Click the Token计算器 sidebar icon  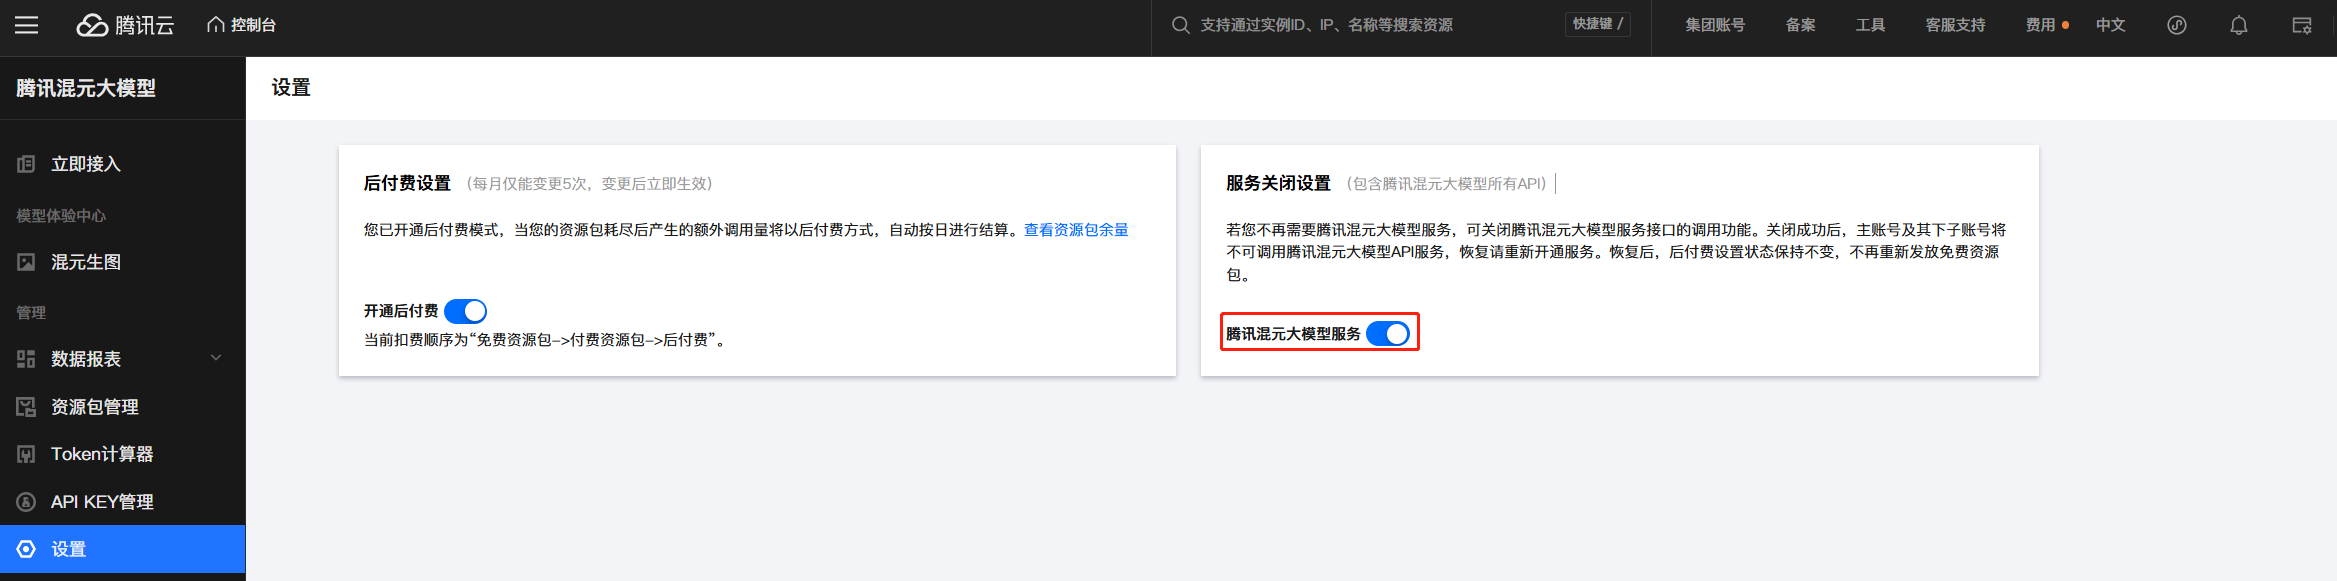click(x=26, y=454)
